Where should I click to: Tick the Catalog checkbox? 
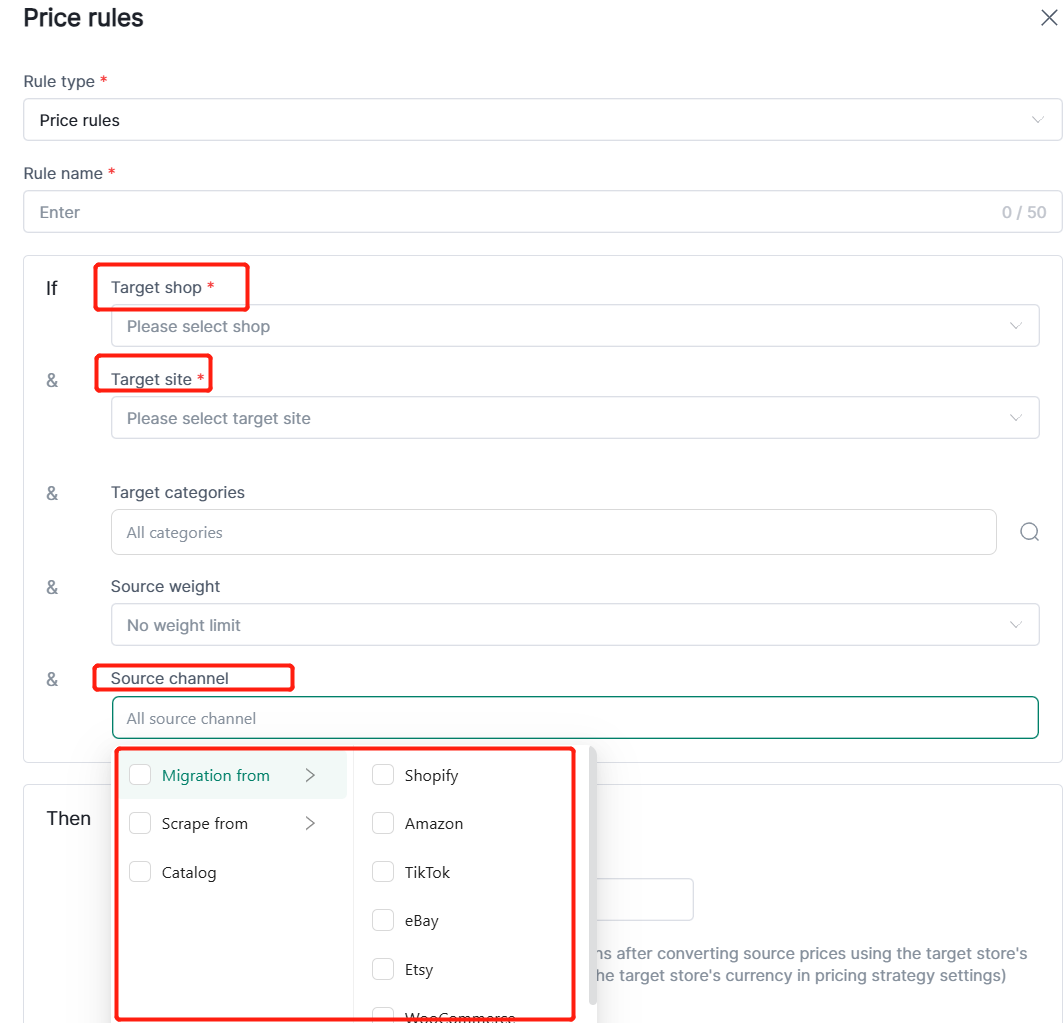coord(141,872)
